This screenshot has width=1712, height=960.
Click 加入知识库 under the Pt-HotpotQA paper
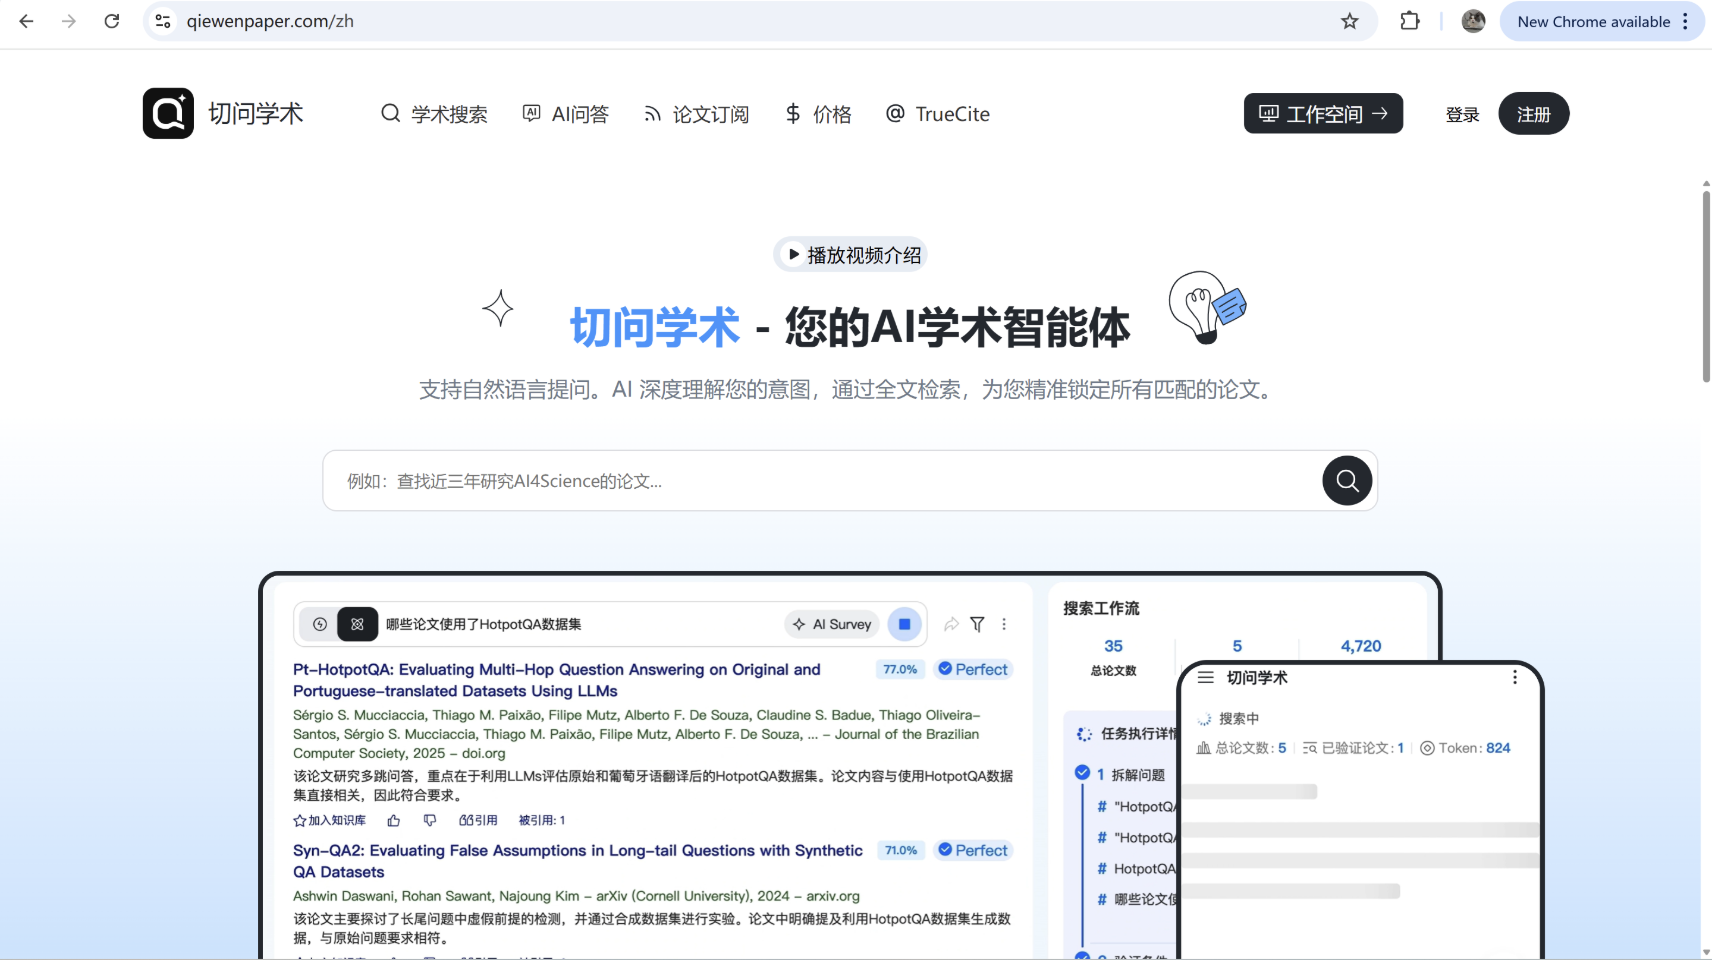click(329, 820)
